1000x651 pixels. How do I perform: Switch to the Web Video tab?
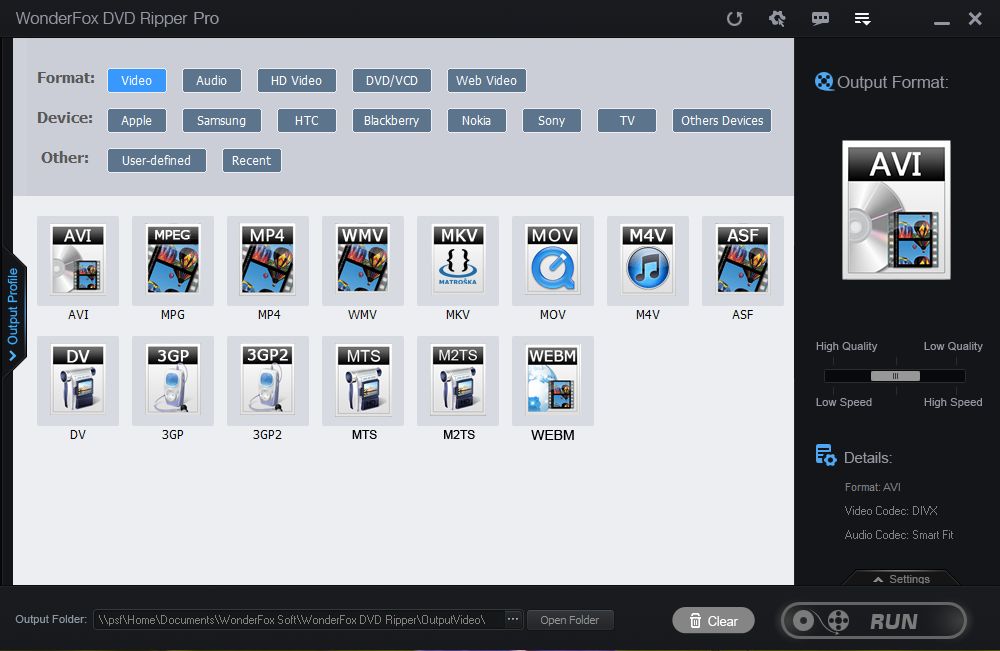click(487, 80)
